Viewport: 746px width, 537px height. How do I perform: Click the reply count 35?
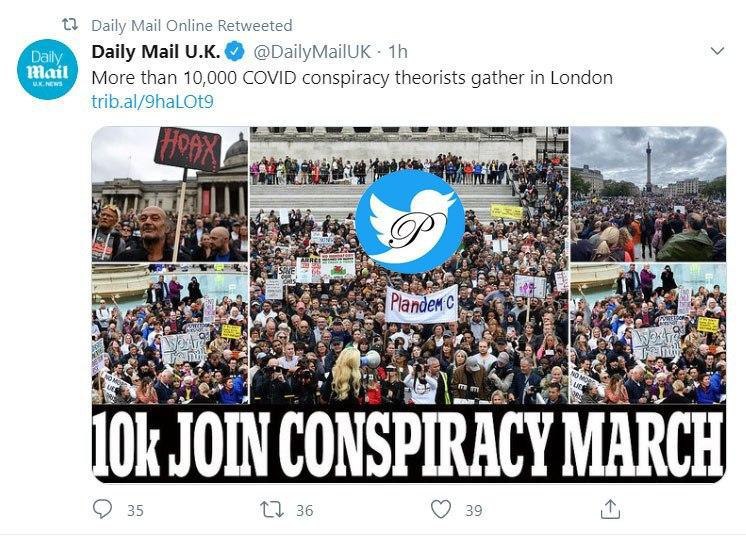135,510
